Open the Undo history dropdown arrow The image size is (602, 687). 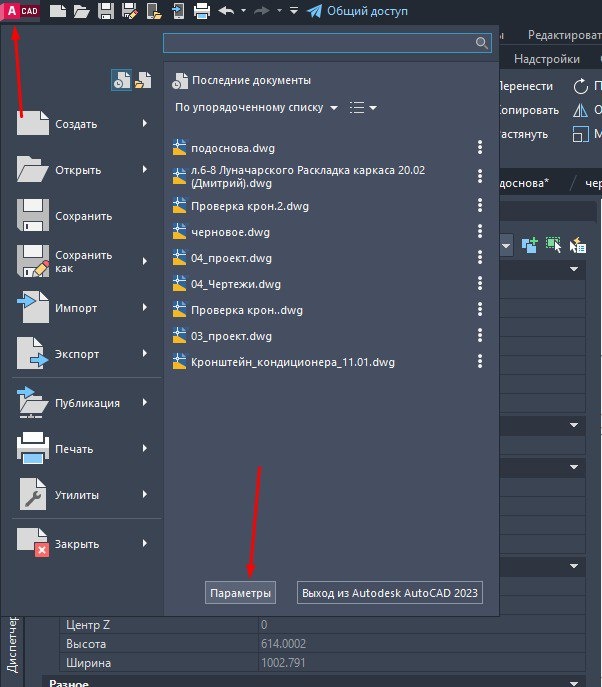(x=243, y=11)
